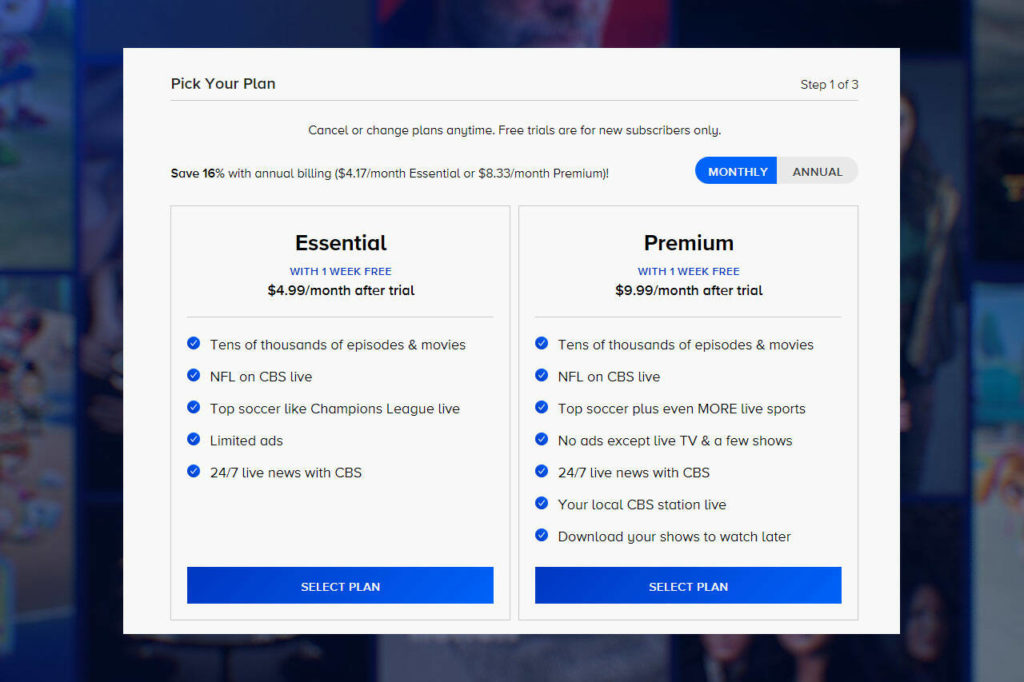Click the Essential plan title

point(340,243)
